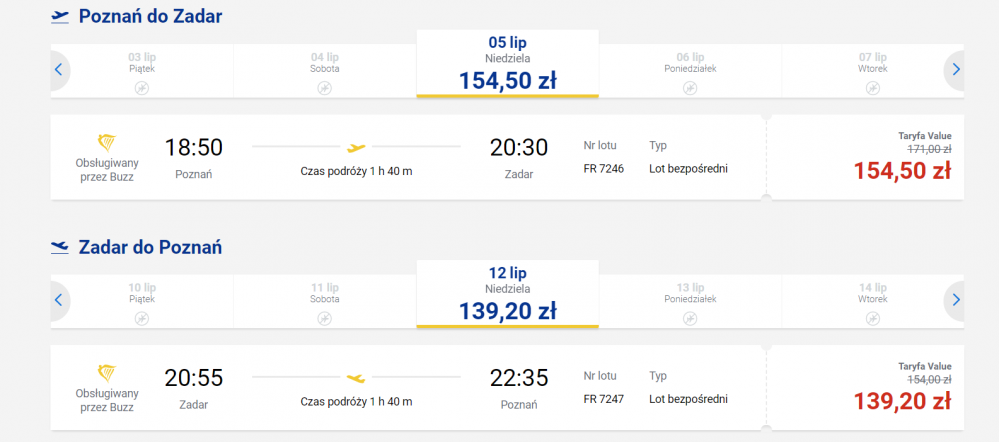Choose the 13 lip Poniedziałek date

[690, 301]
